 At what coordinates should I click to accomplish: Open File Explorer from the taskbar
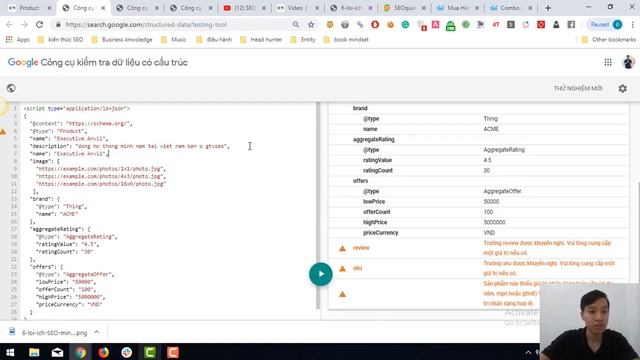34,352
